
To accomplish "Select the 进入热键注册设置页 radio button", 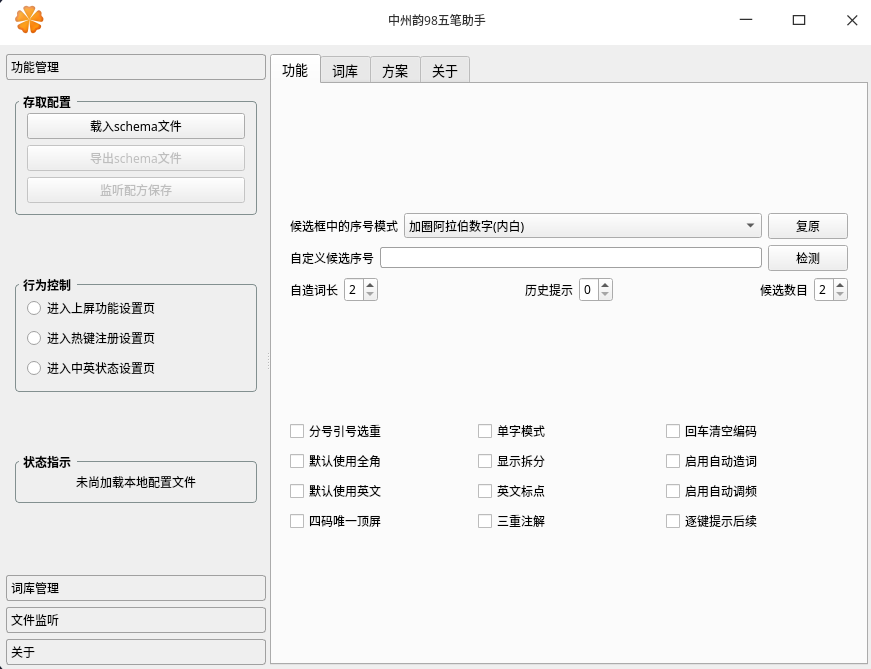I will tap(32, 338).
